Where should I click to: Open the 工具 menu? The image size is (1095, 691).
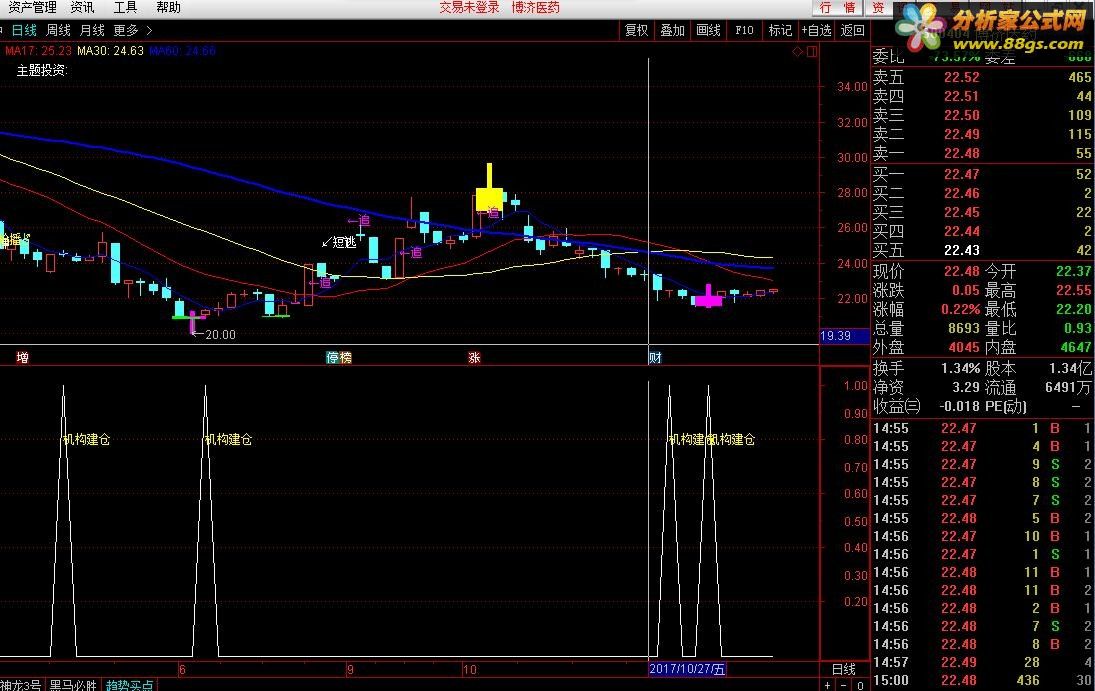(x=125, y=8)
